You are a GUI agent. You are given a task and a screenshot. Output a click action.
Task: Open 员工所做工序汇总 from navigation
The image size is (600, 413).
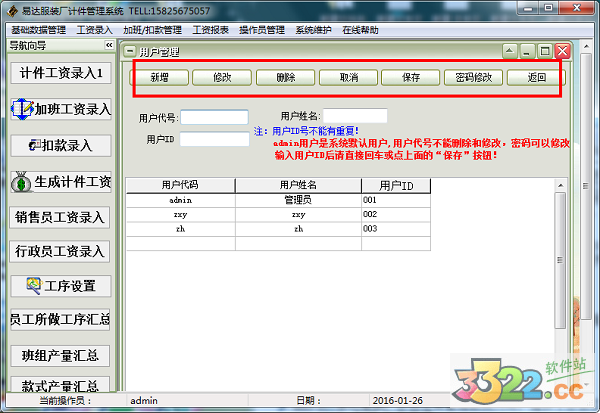click(x=60, y=319)
